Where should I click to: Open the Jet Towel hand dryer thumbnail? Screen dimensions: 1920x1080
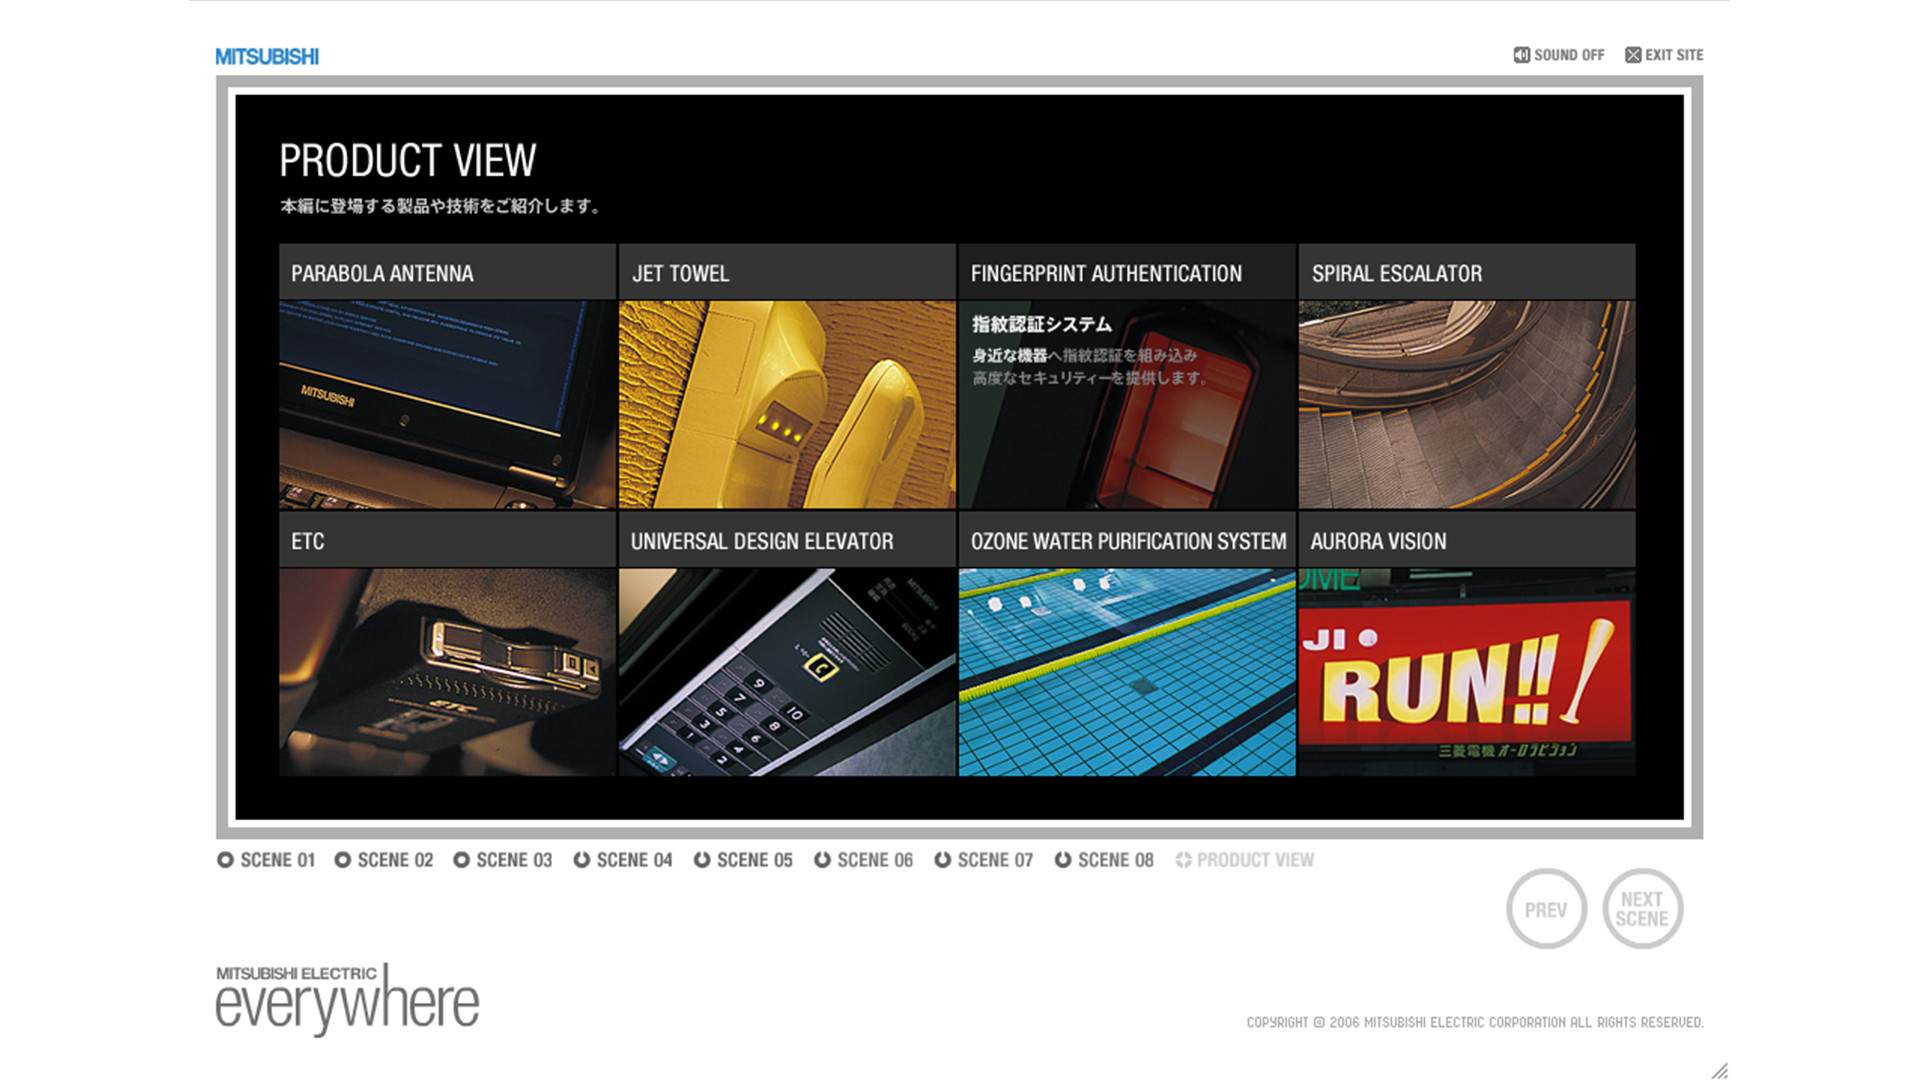[x=787, y=404]
